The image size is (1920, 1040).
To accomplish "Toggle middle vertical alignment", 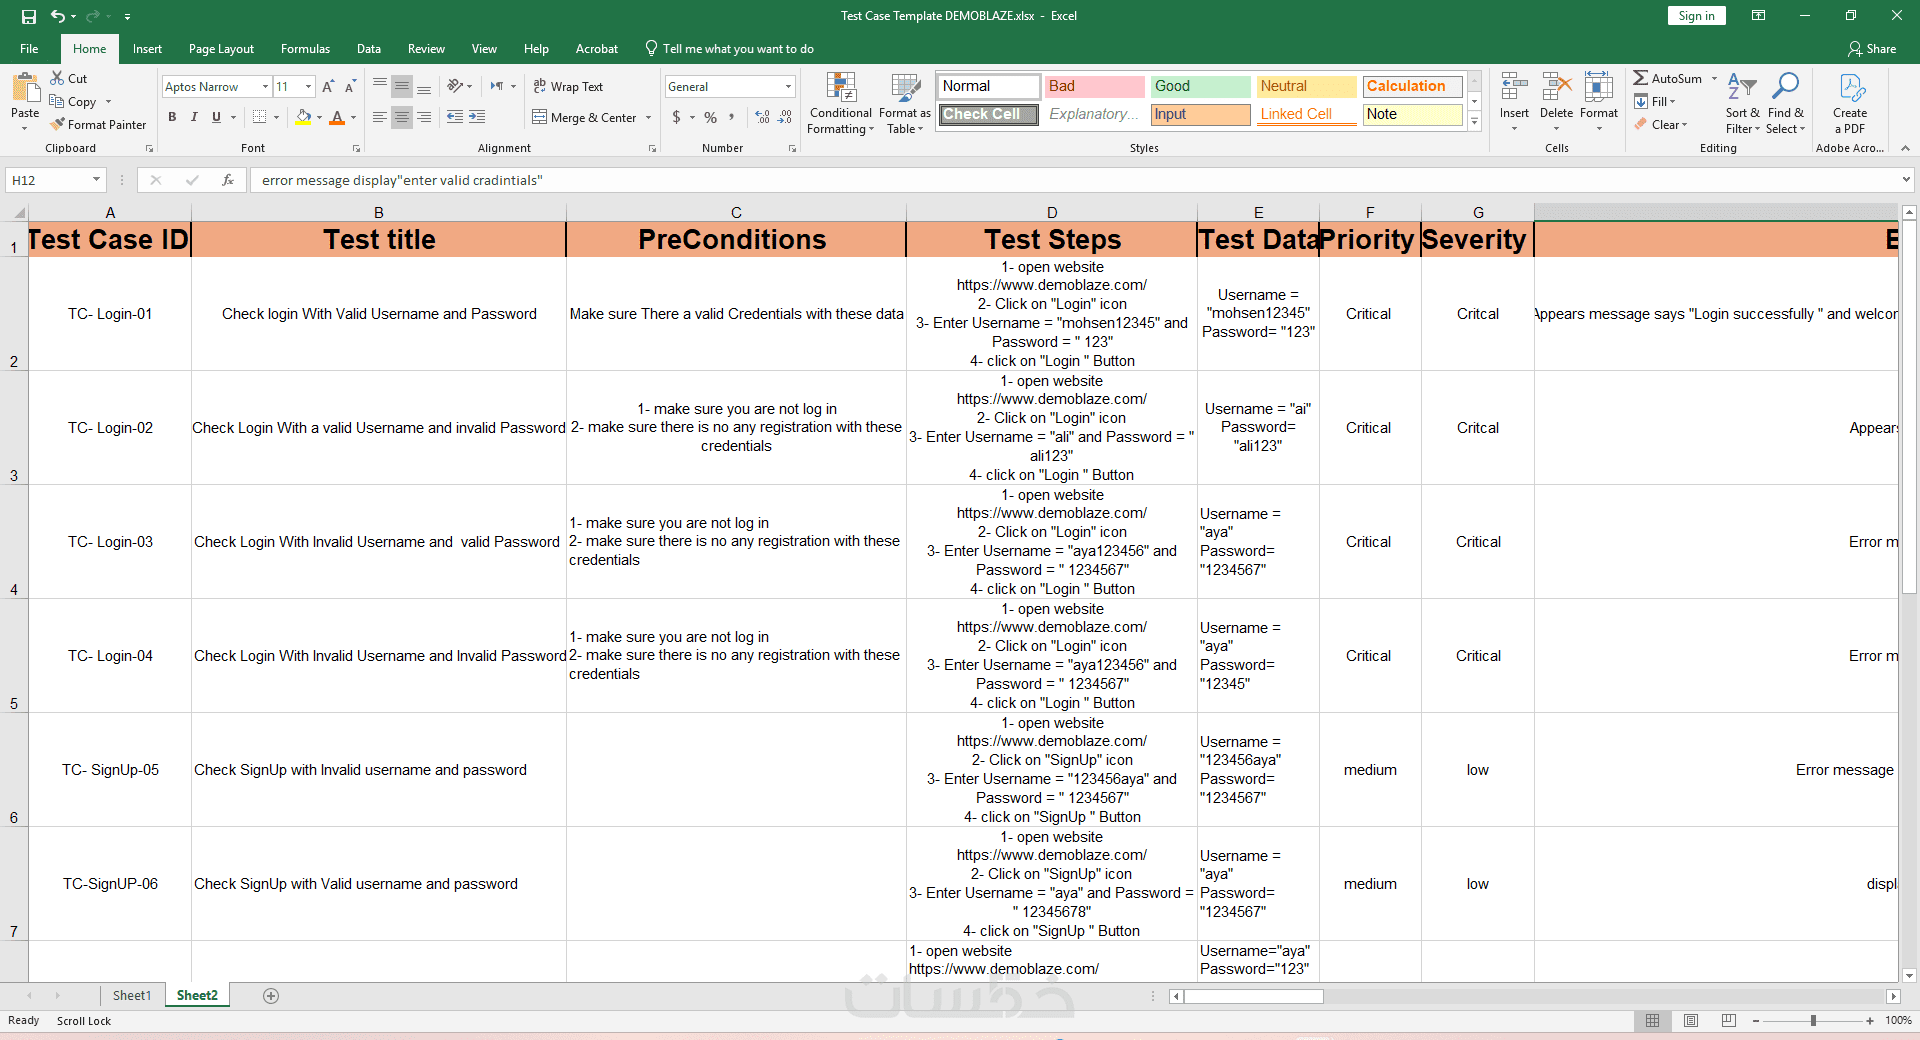I will point(402,86).
